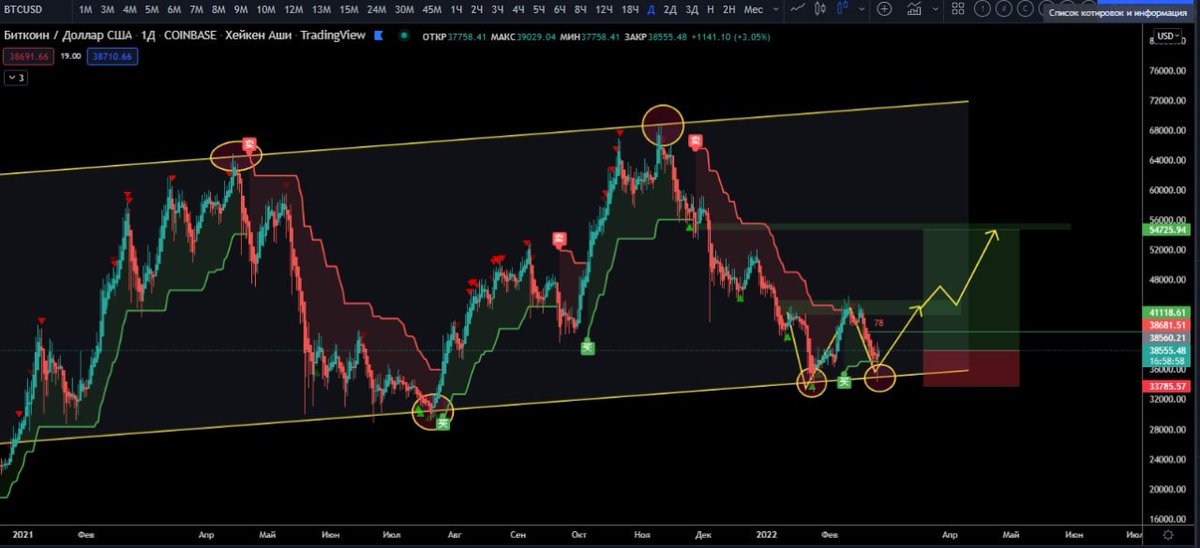
Task: Click the blue buy price 38710.66 button
Action: pyautogui.click(x=112, y=57)
